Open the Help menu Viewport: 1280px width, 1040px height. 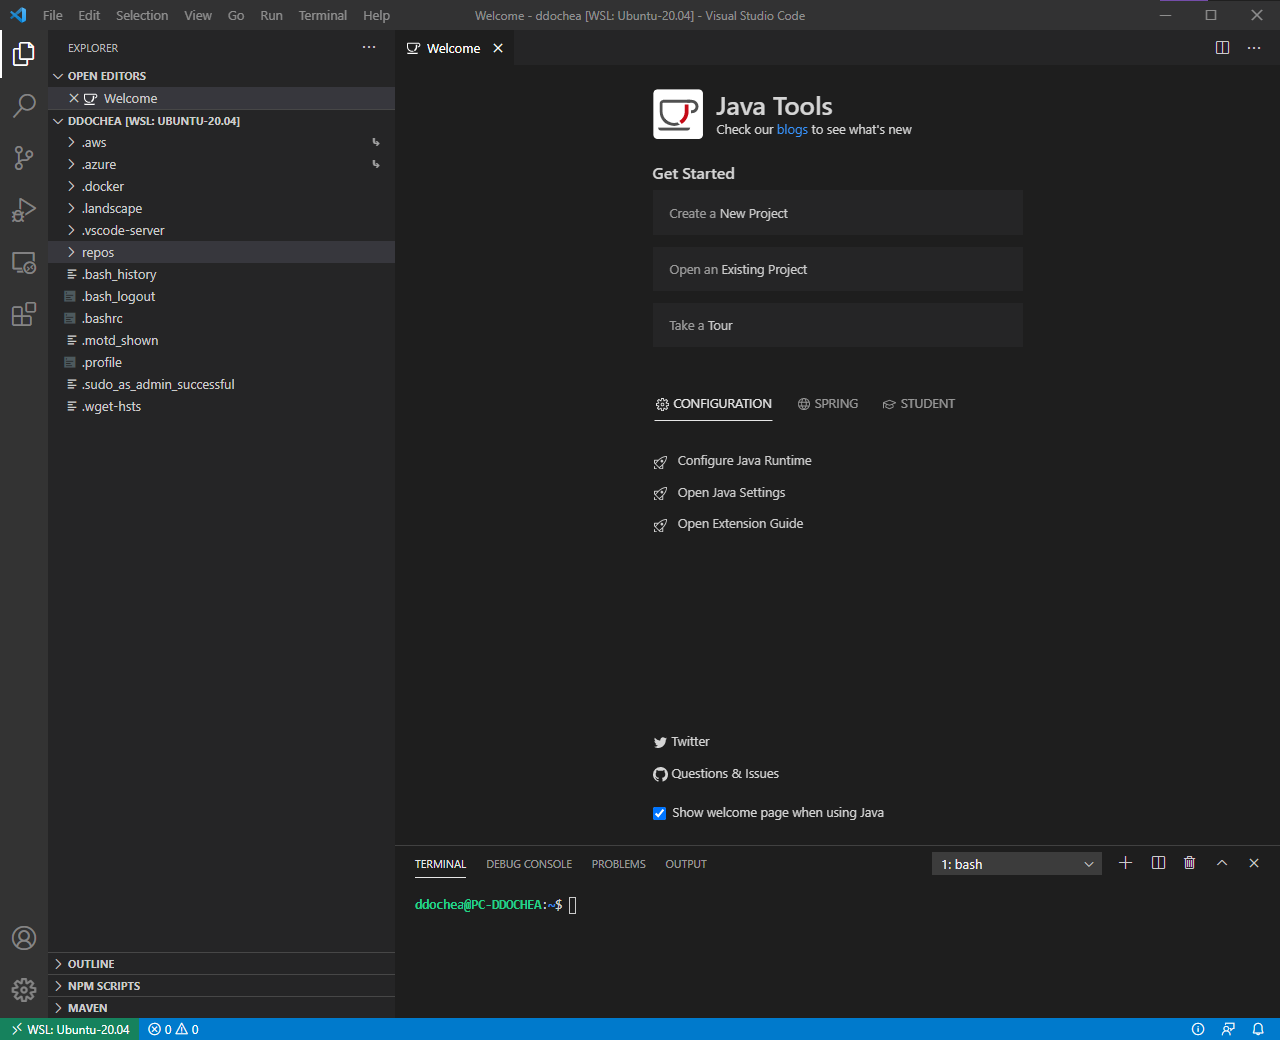pos(377,15)
